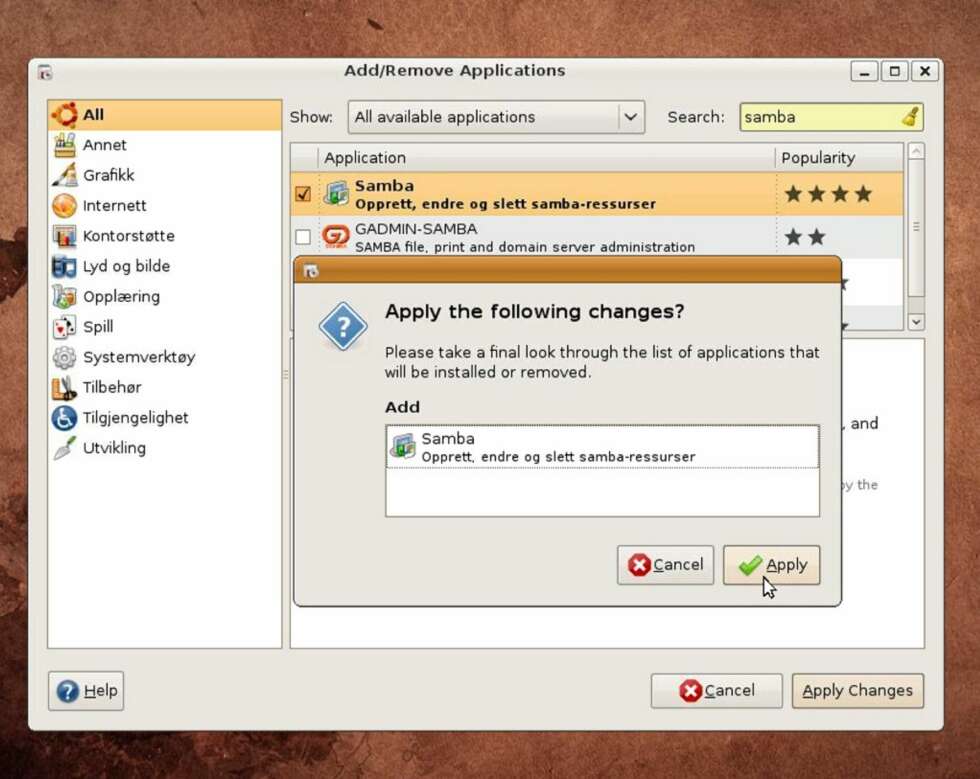
Task: Click the Help button
Action: [x=86, y=691]
